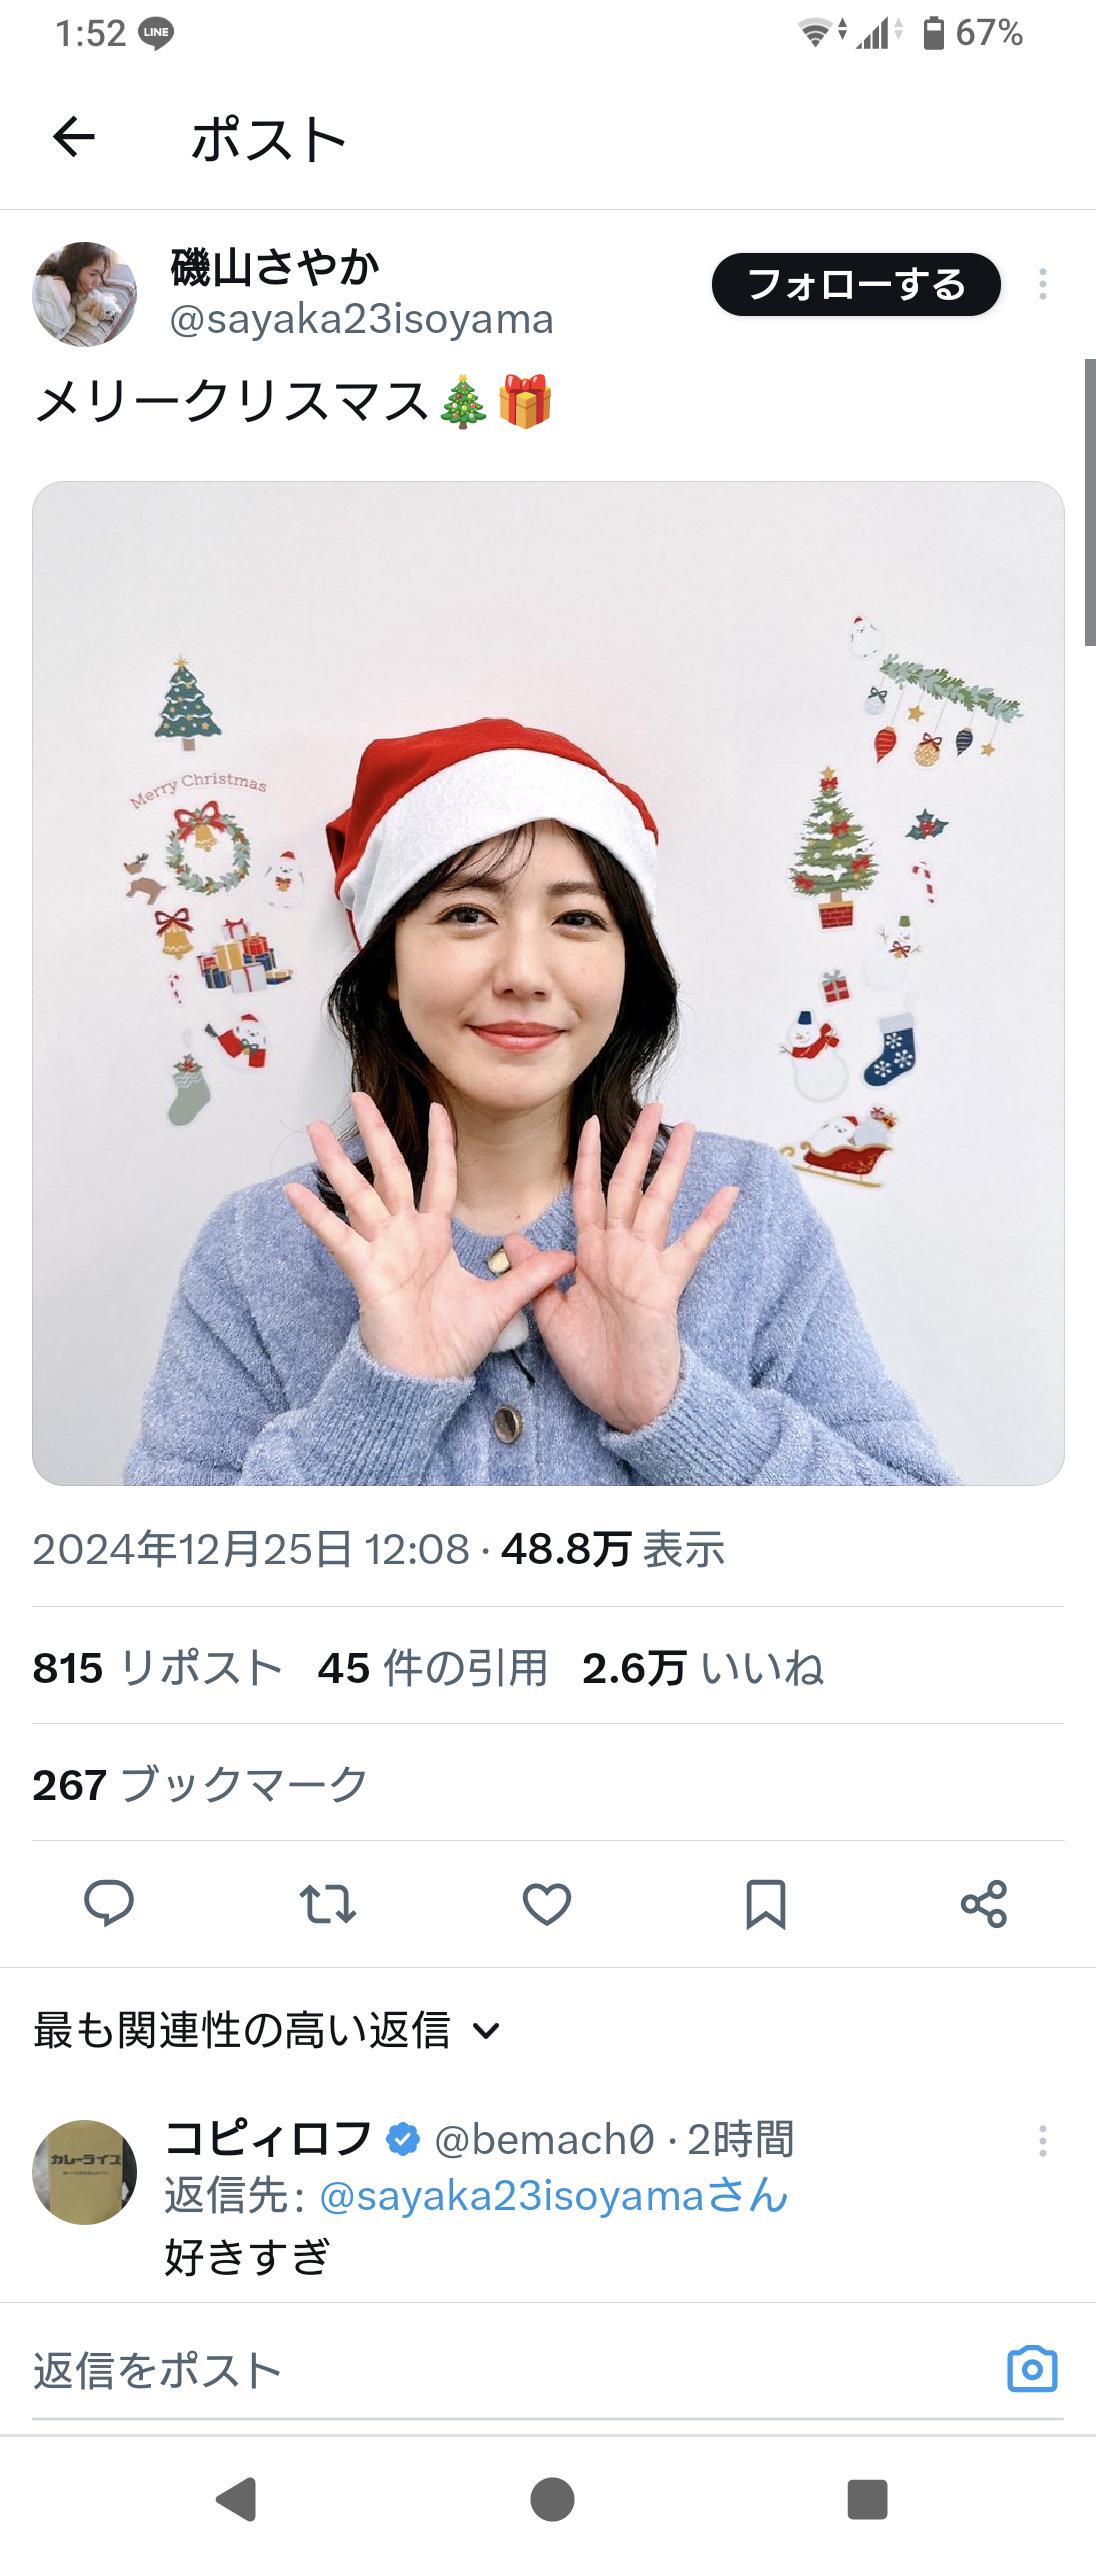This screenshot has height=2560, width=1096.
Task: Open the Christmas photo attachment
Action: [548, 983]
